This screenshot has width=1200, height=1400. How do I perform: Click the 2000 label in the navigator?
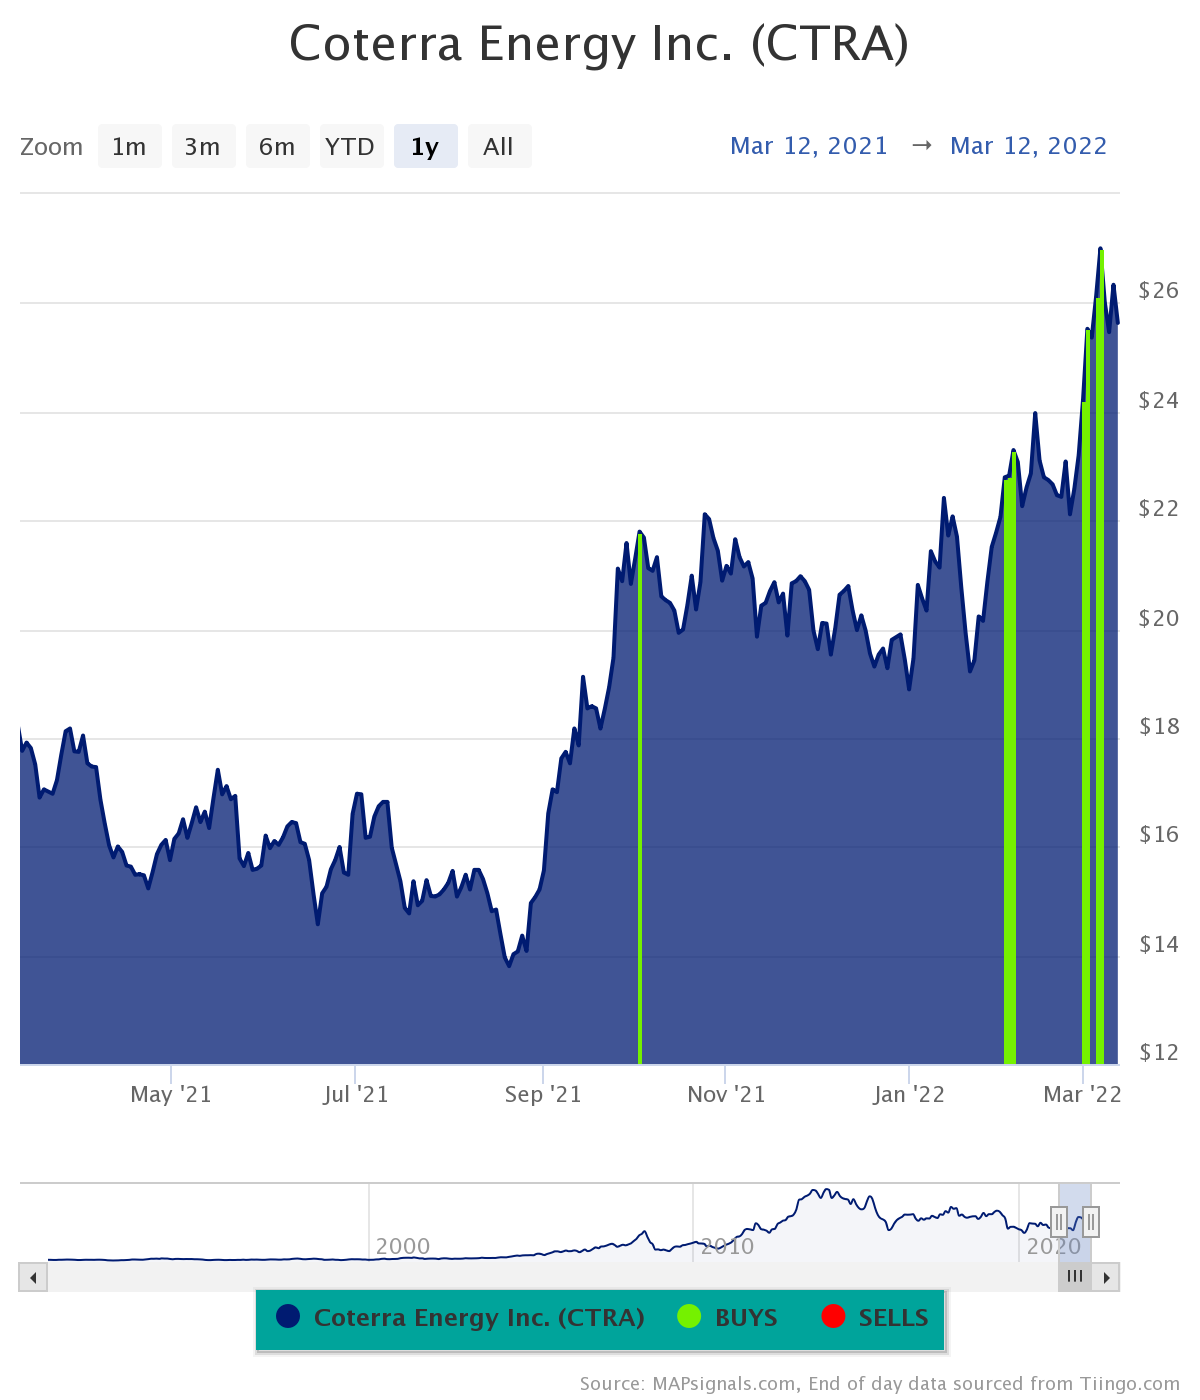point(403,1247)
